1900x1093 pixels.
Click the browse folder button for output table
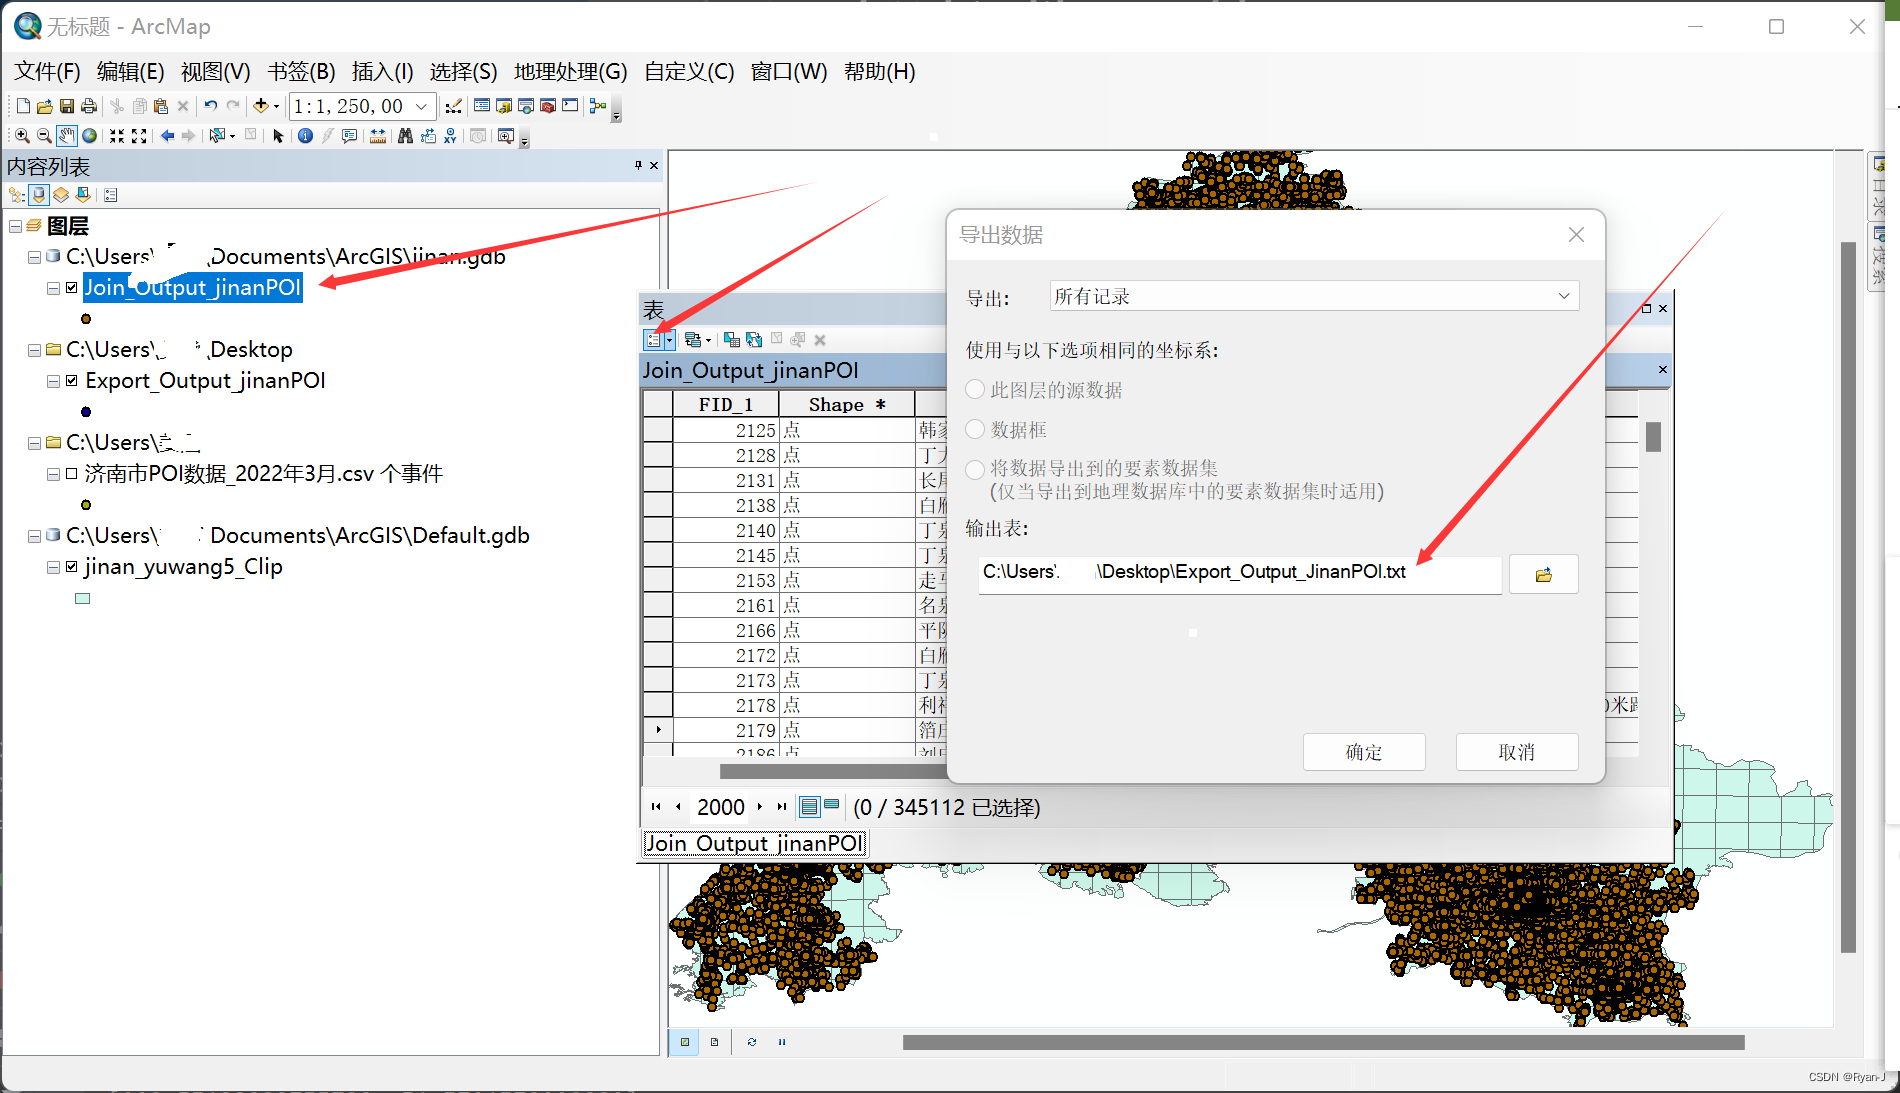(1543, 574)
